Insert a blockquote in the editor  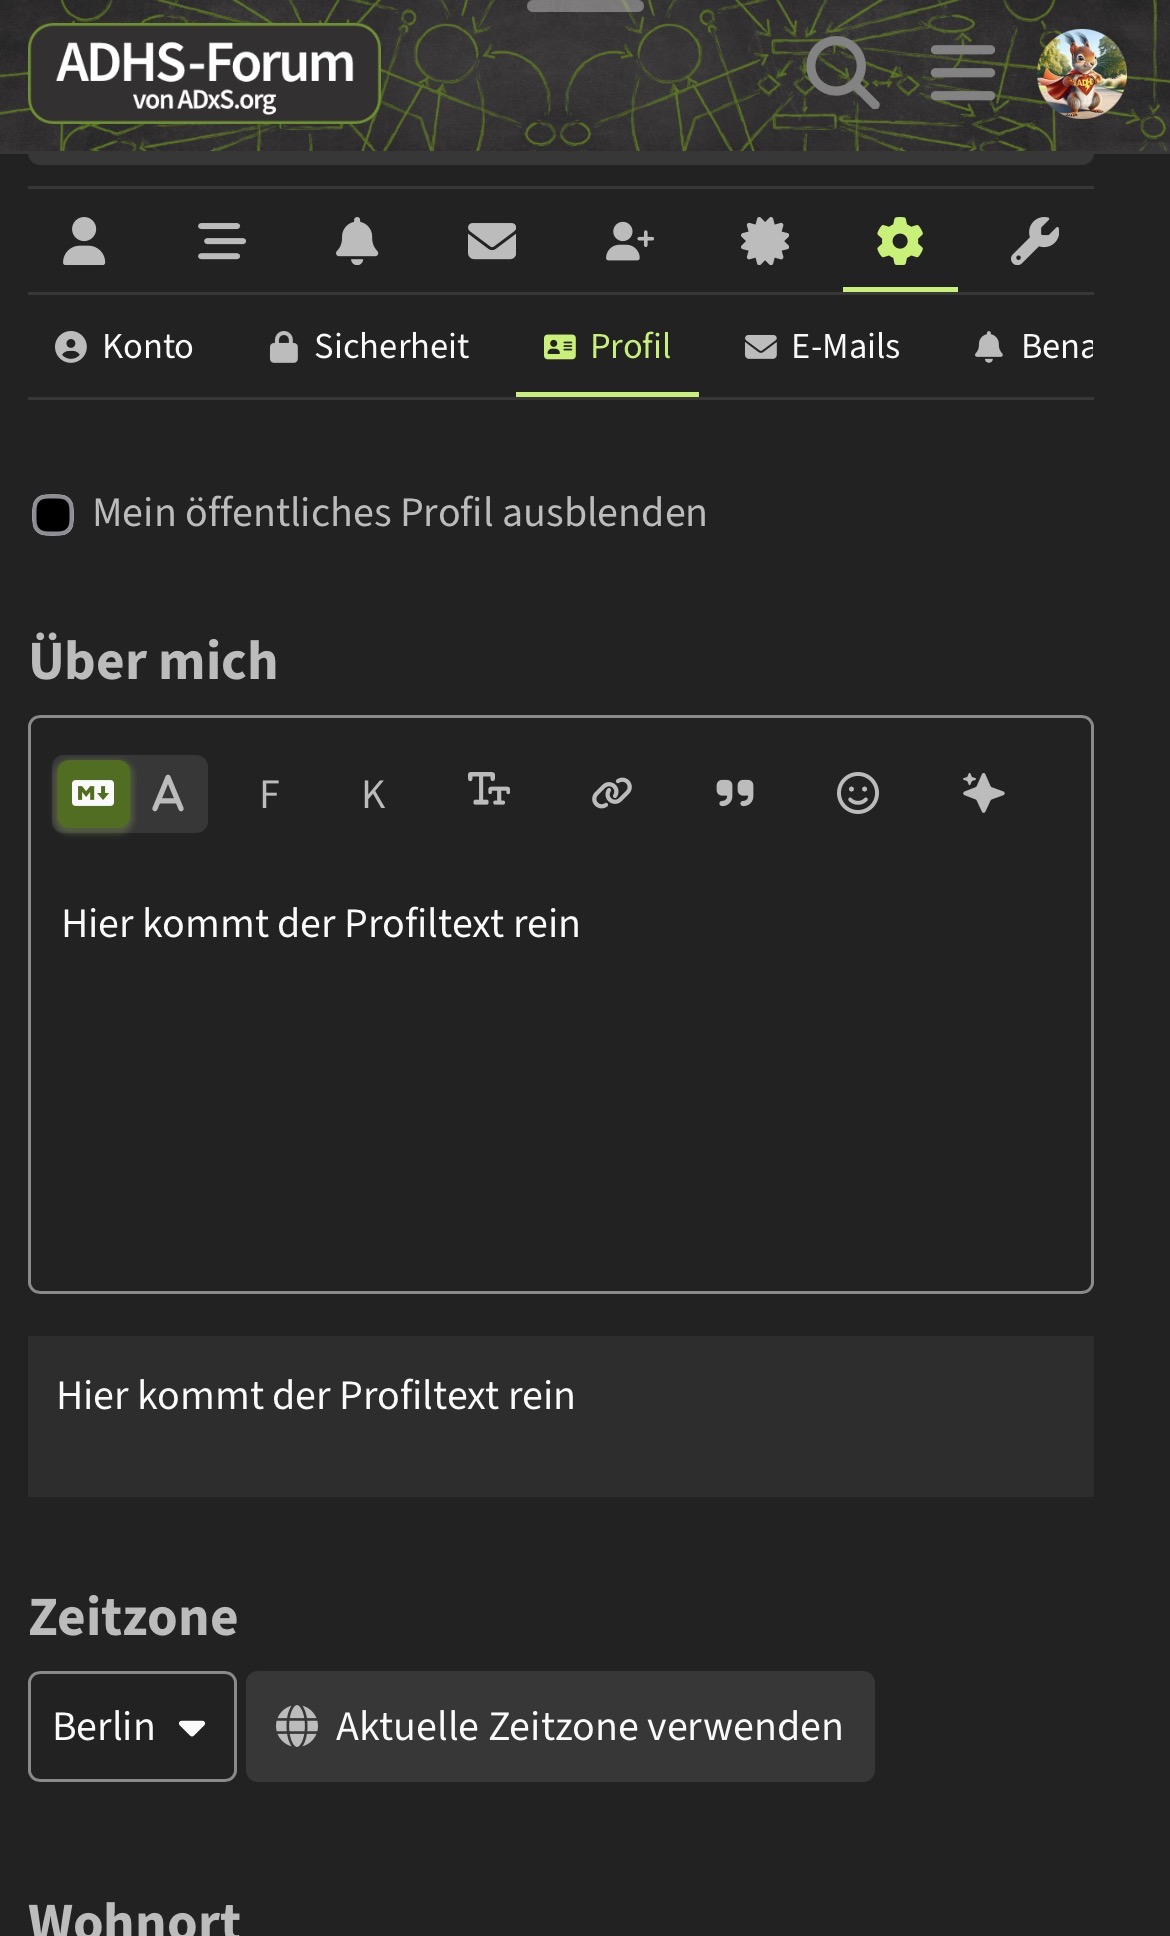735,793
